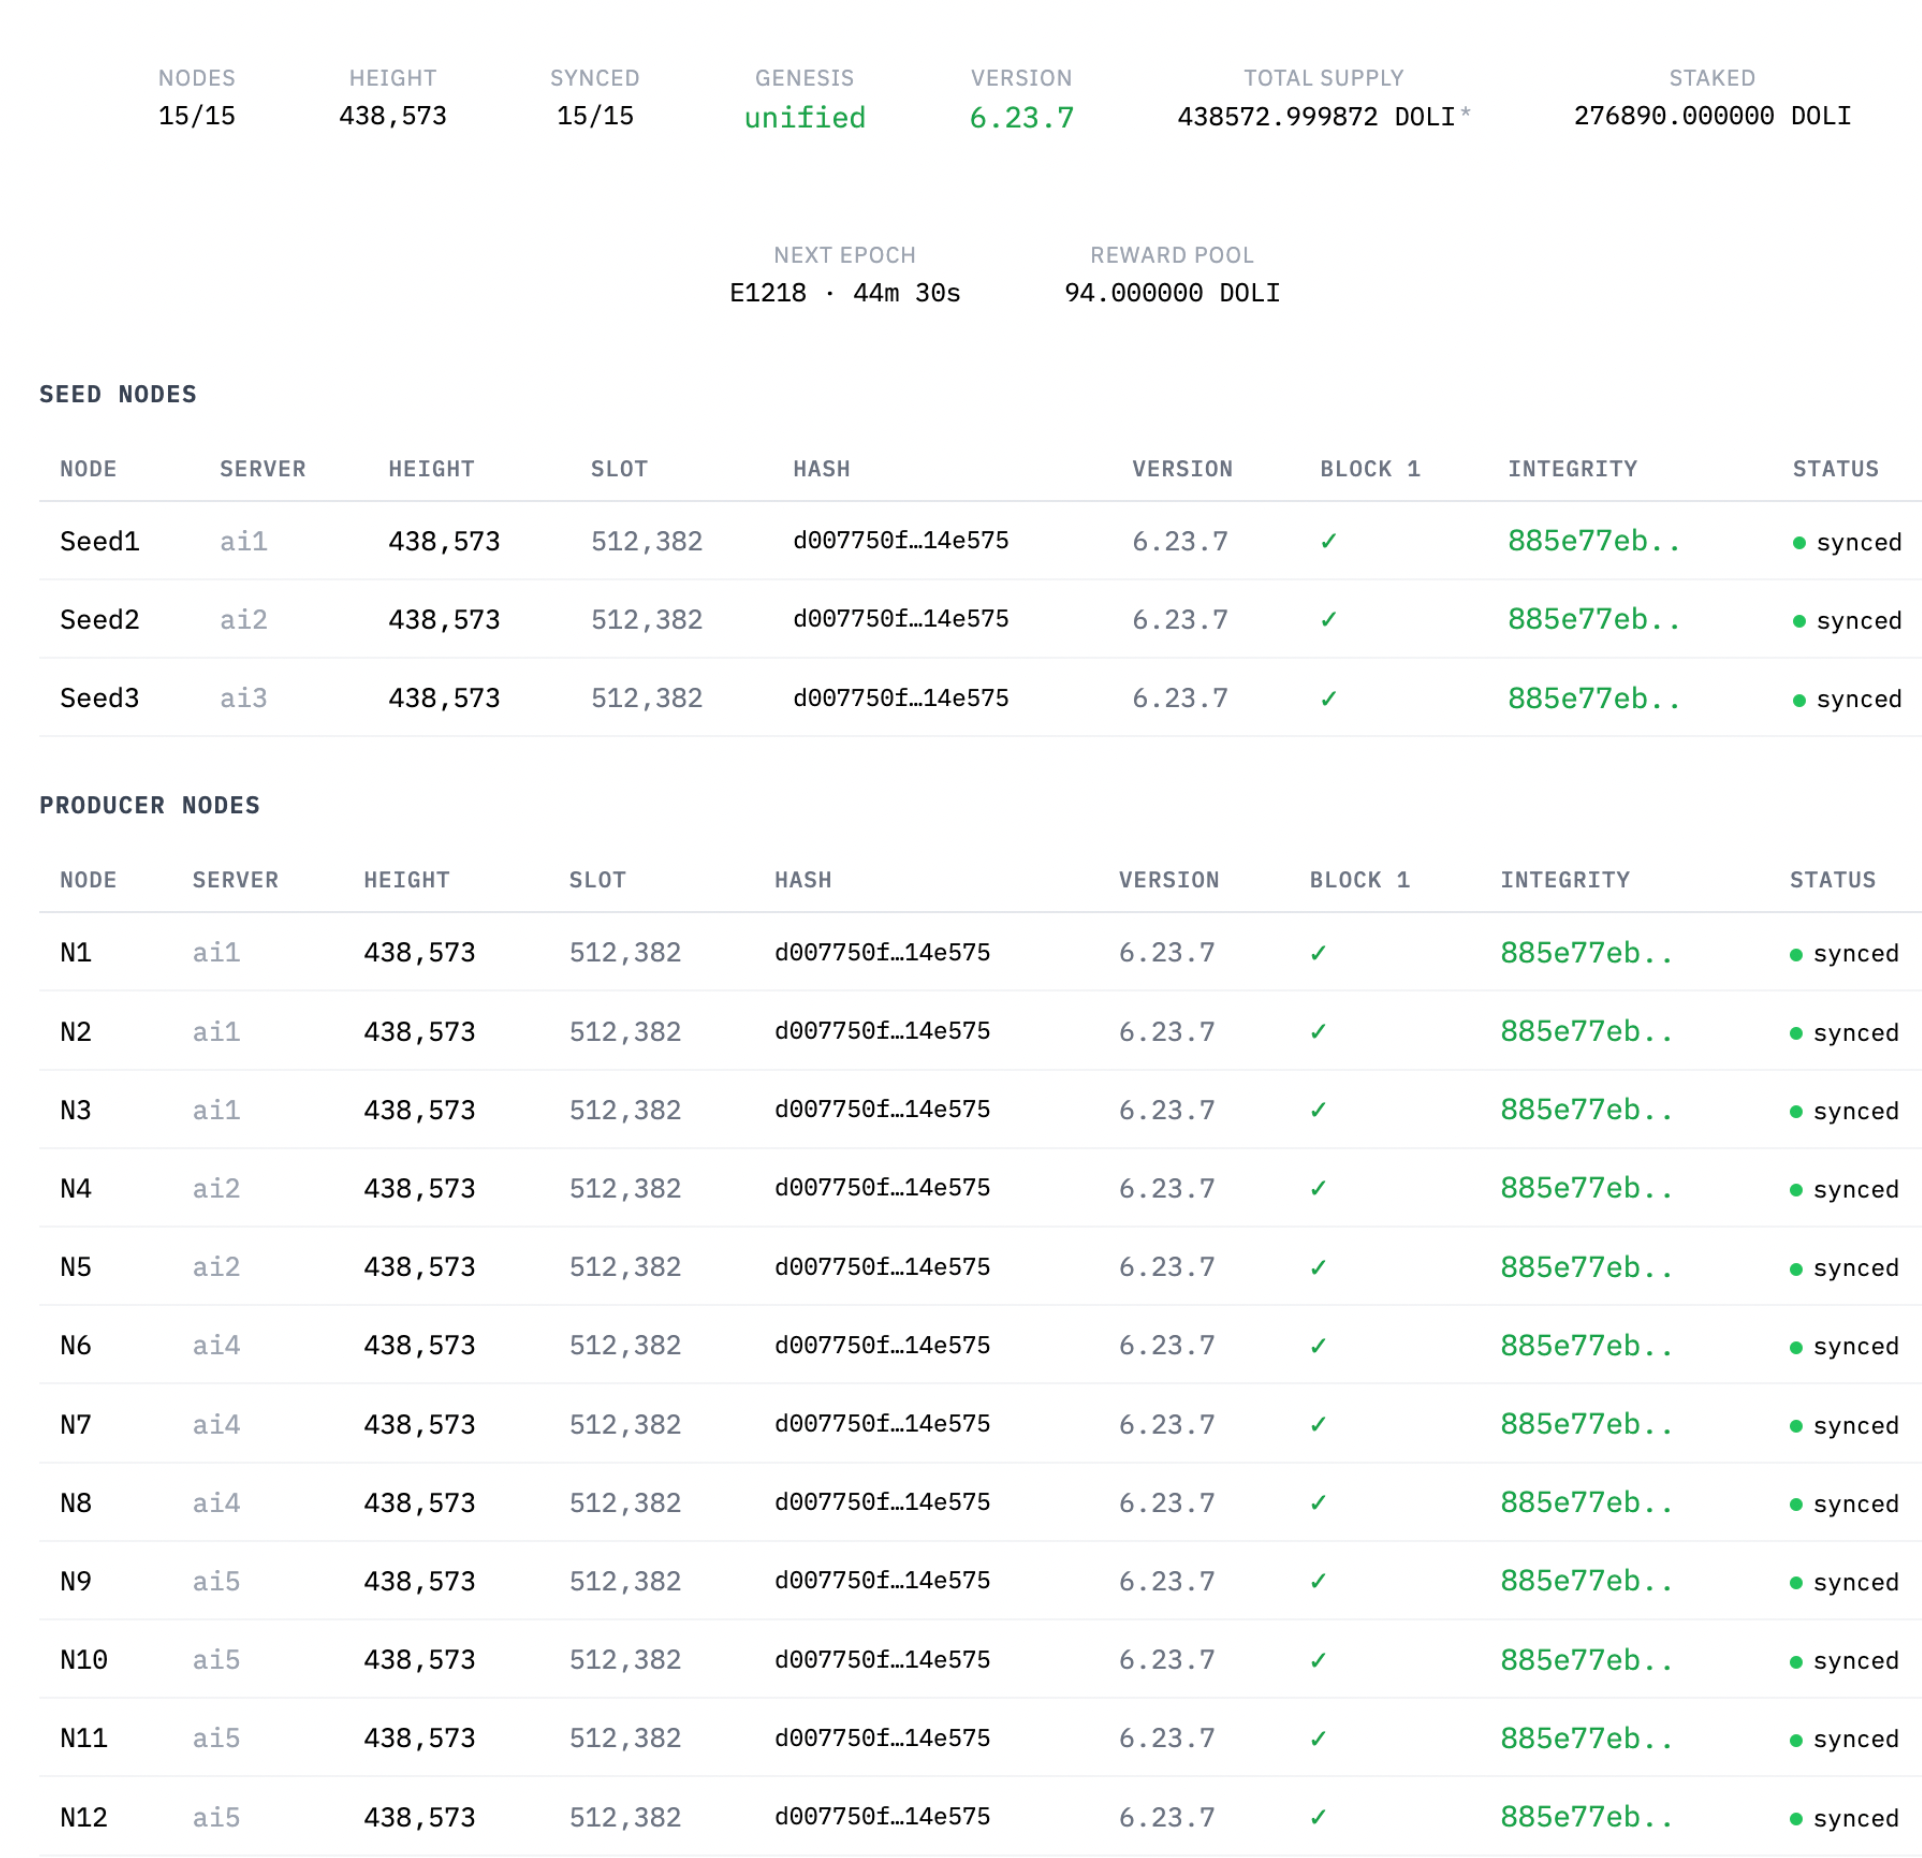
Task: Click the block hash d007750f…14e575 for Seed3
Action: point(901,698)
